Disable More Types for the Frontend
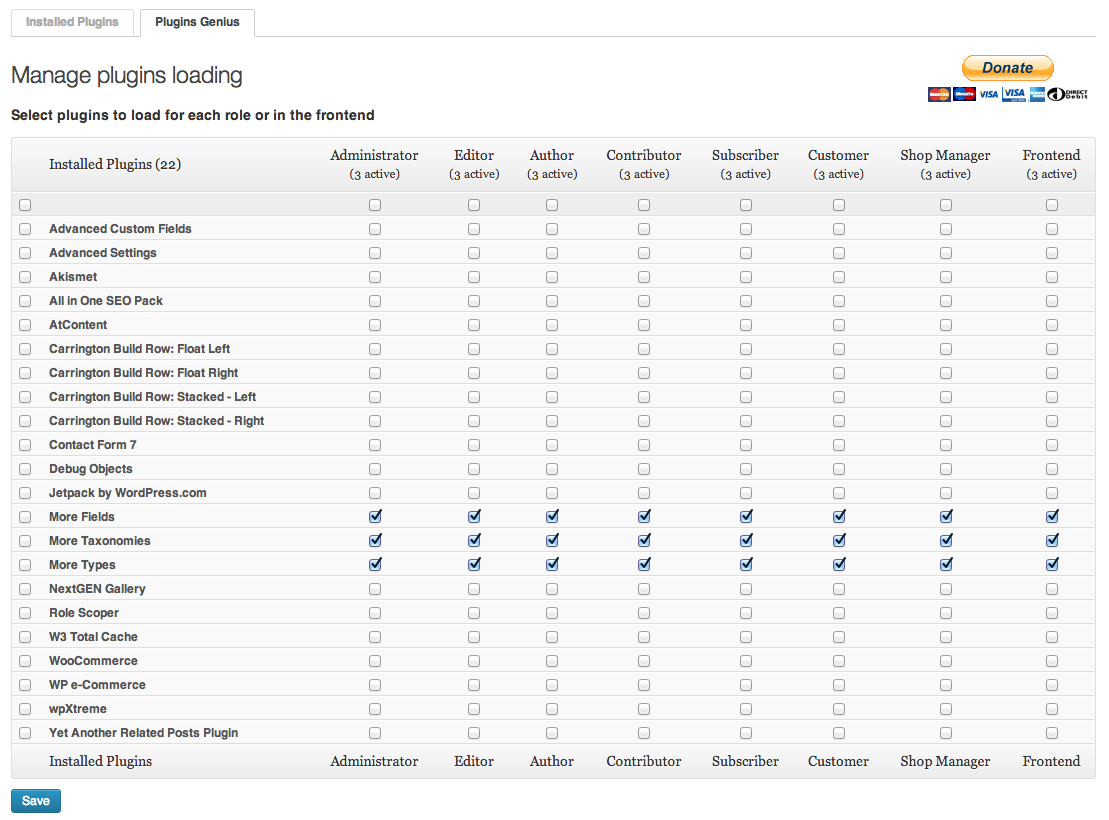 [x=1052, y=565]
